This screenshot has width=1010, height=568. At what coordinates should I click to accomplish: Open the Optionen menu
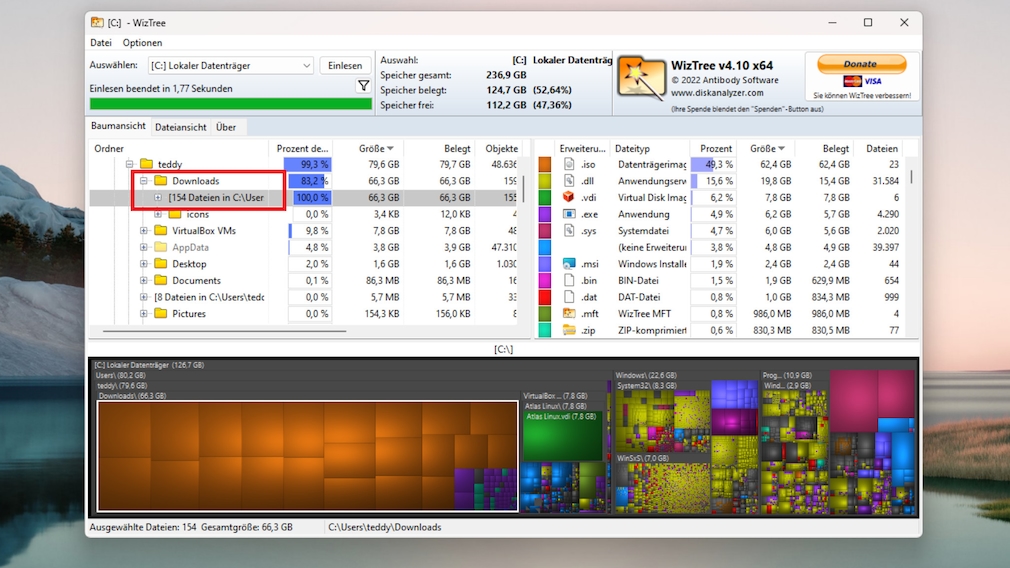(x=142, y=43)
